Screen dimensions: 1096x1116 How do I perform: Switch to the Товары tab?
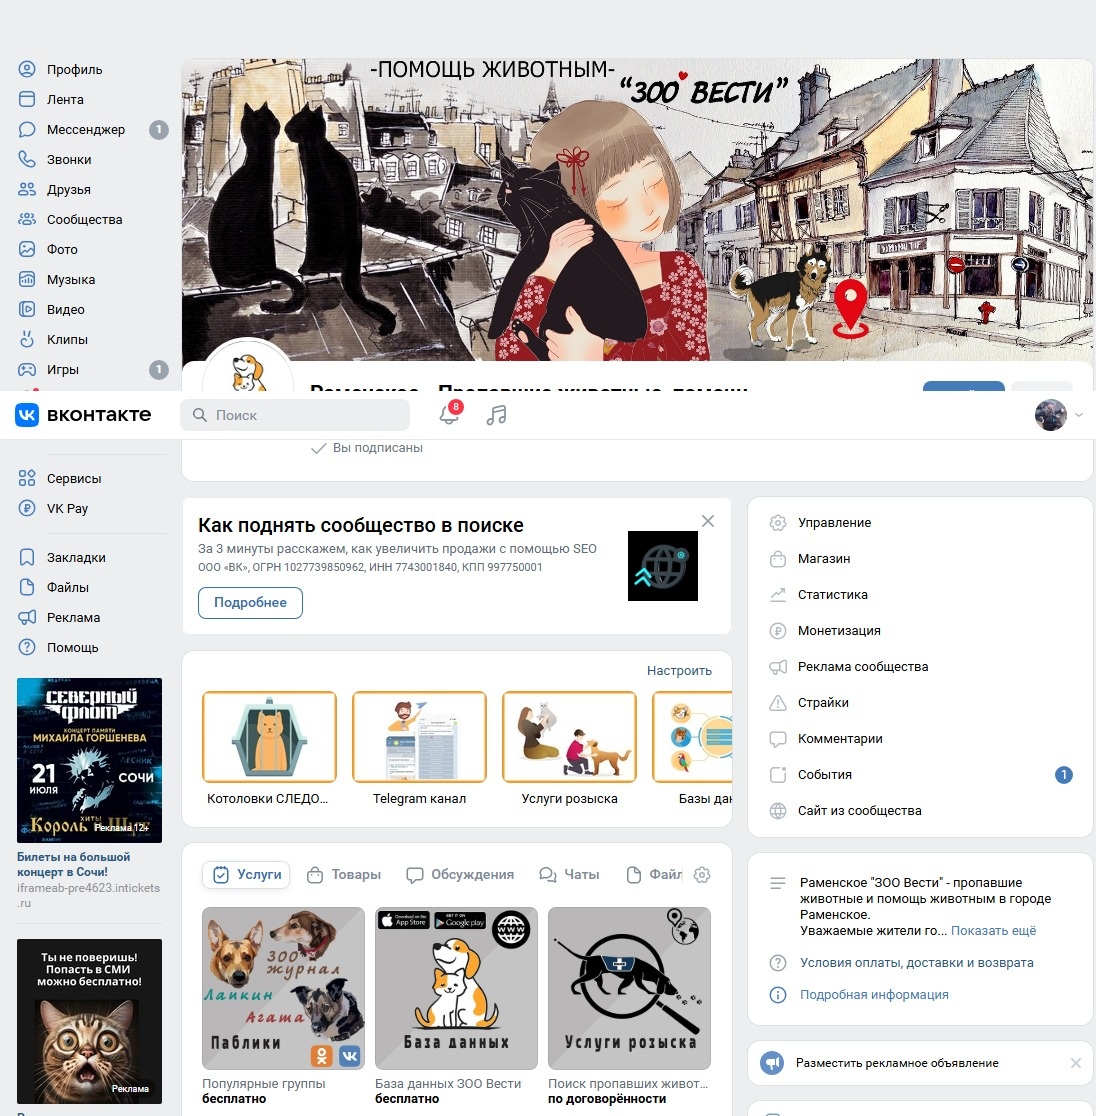pyautogui.click(x=344, y=875)
